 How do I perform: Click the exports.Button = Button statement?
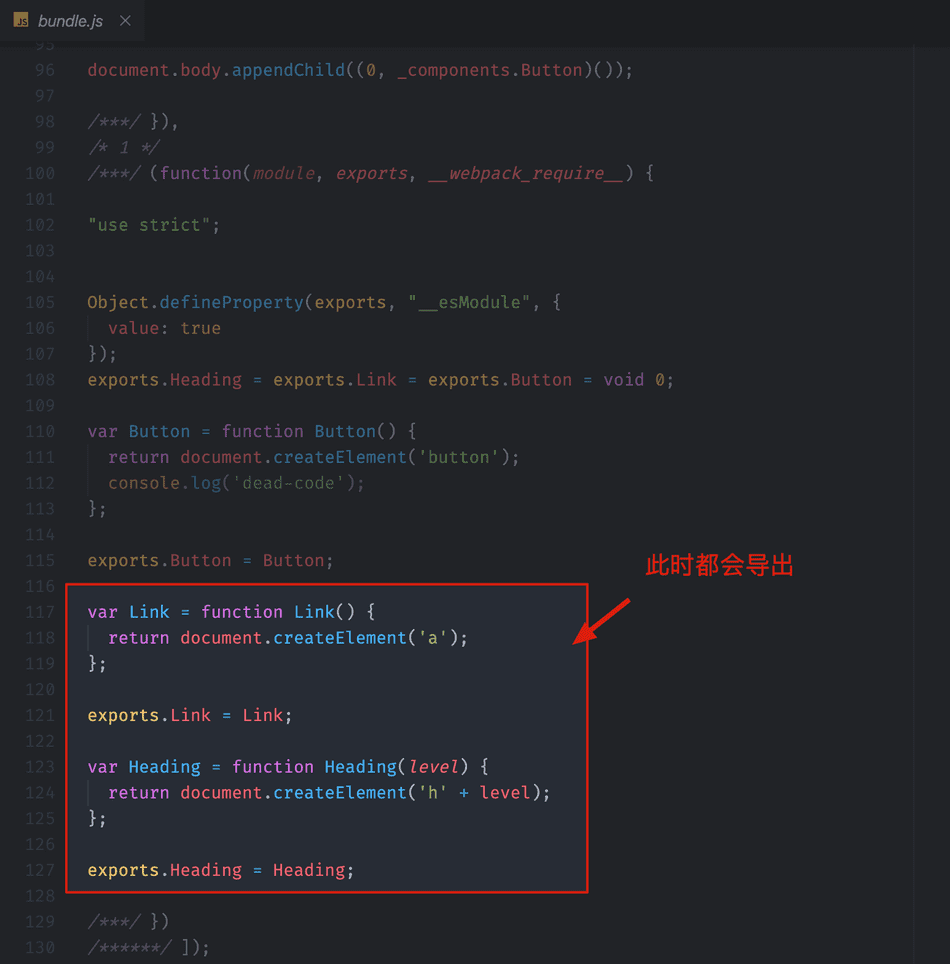pos(210,560)
